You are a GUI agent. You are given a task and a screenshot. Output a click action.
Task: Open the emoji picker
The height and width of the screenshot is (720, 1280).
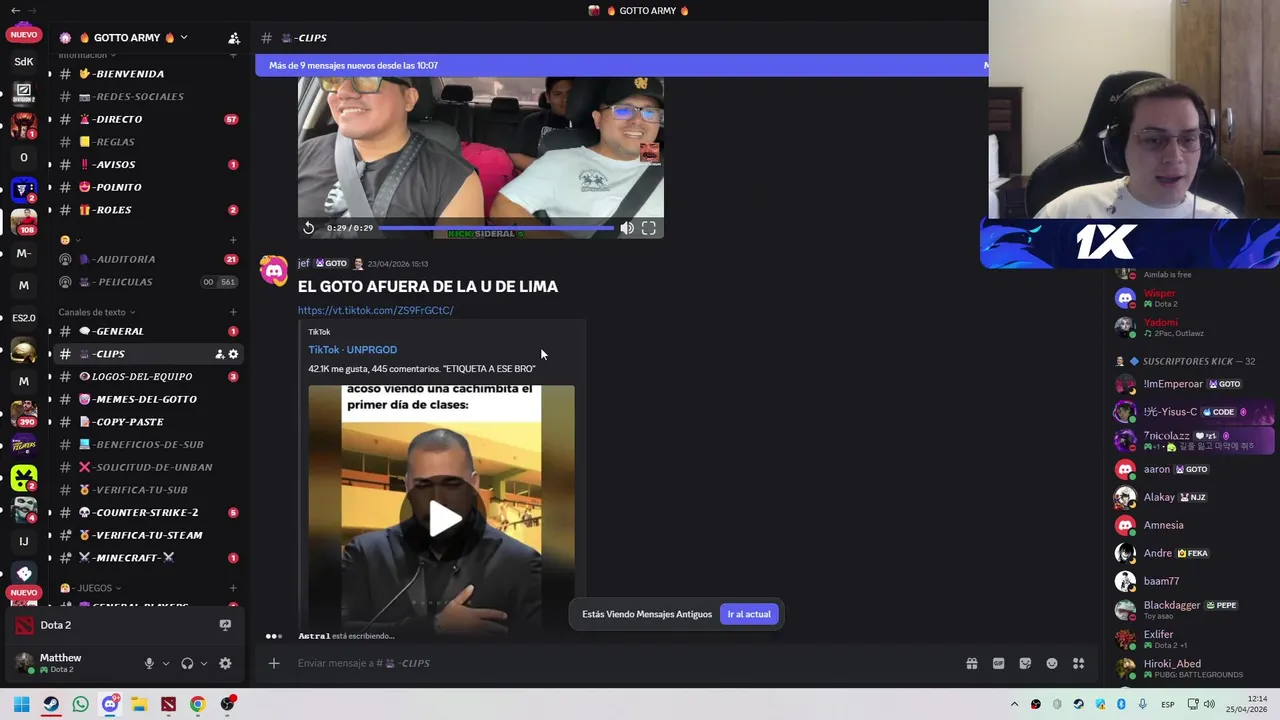(1052, 663)
